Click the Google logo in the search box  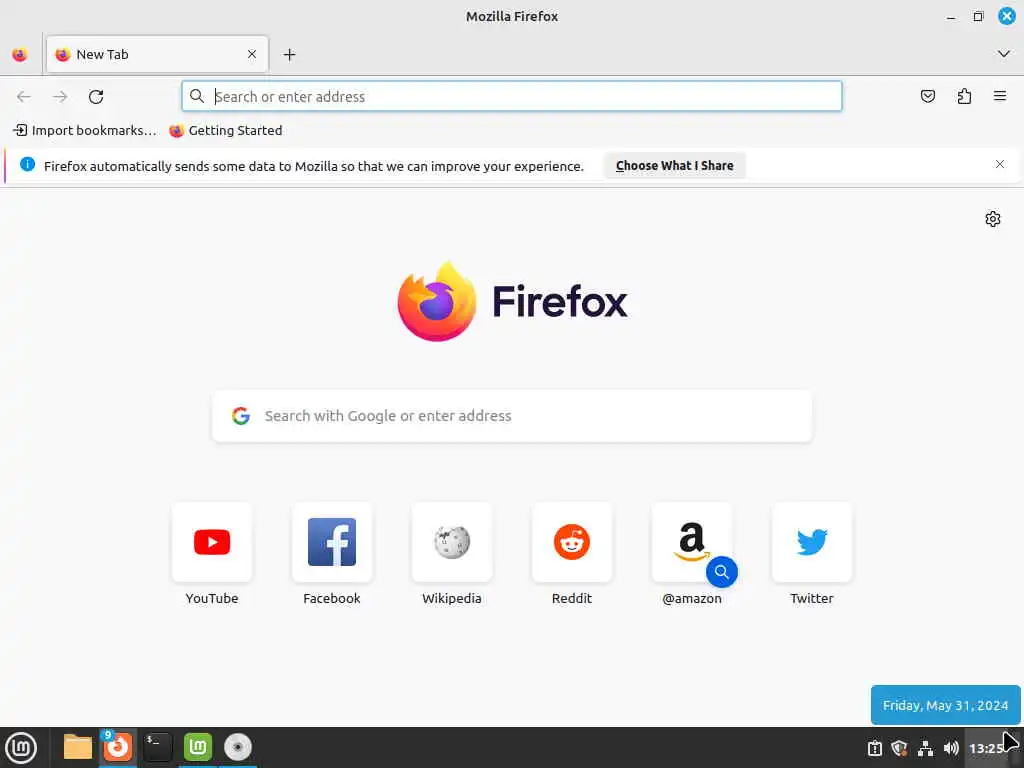[241, 416]
